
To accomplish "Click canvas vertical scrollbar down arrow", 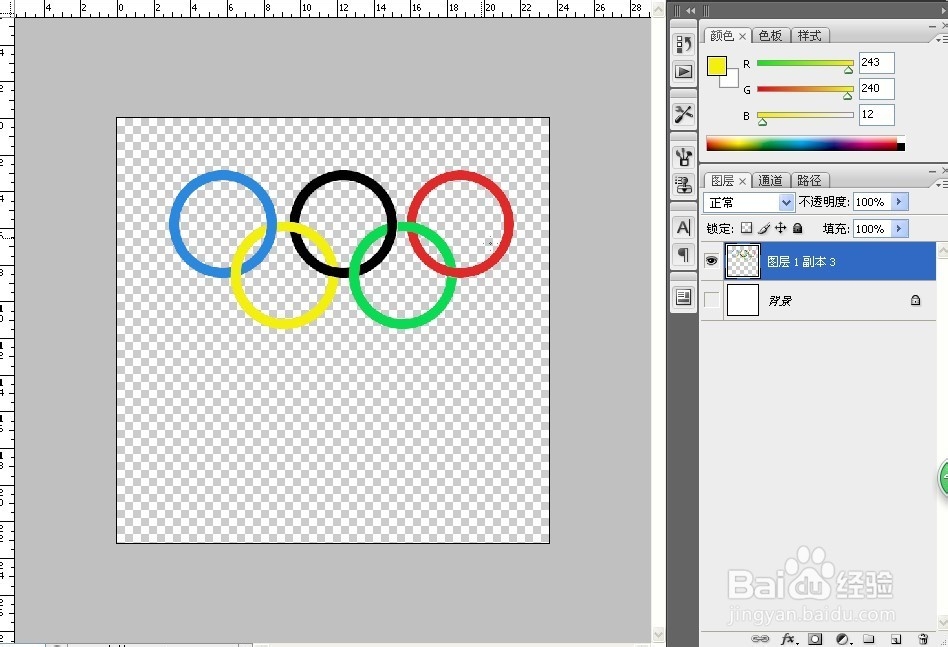I will pyautogui.click(x=659, y=634).
